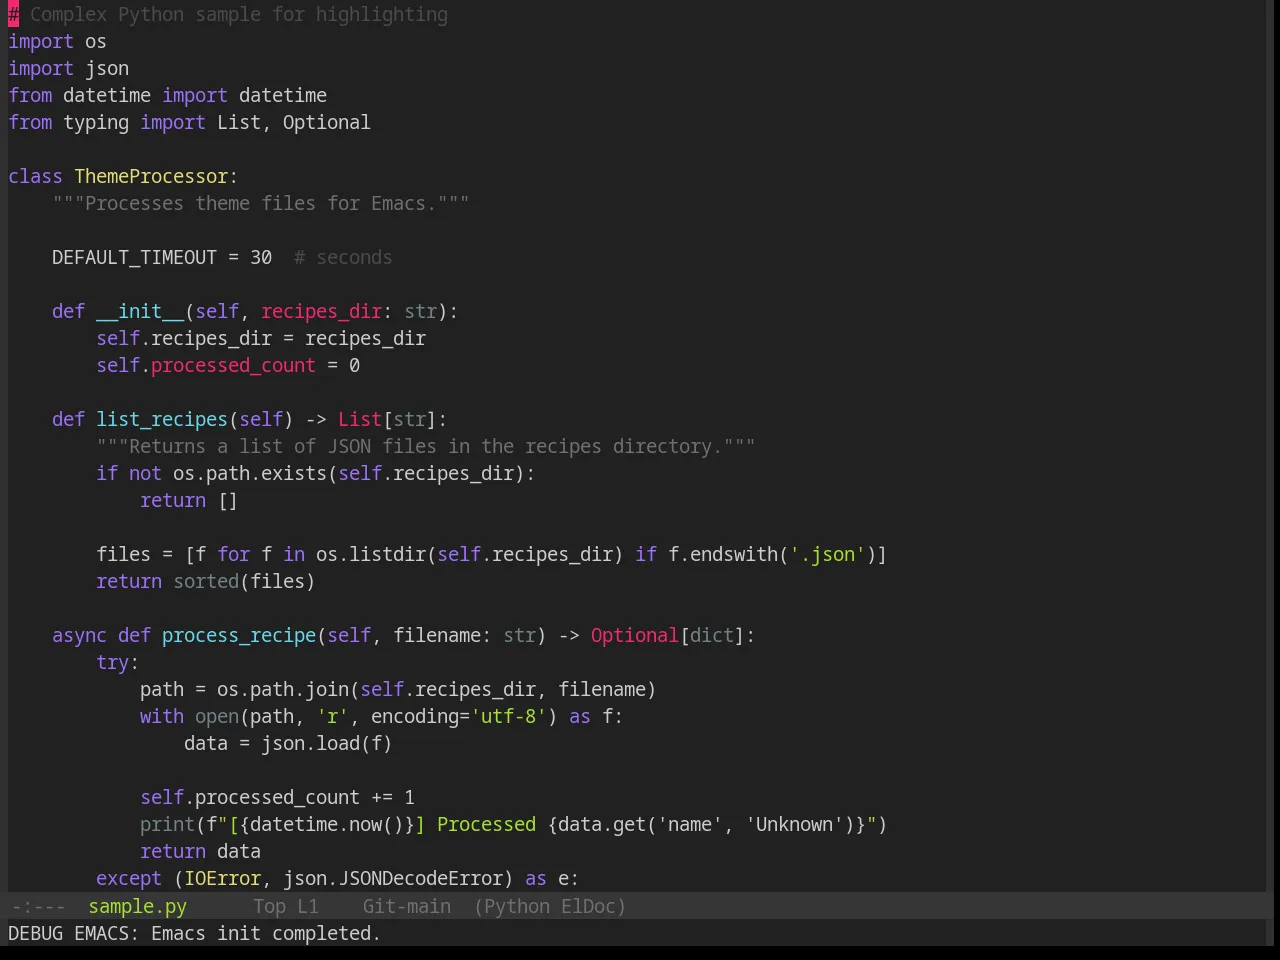Click 'os.path.exists' call
Screen dimensions: 1280x960
250,474
